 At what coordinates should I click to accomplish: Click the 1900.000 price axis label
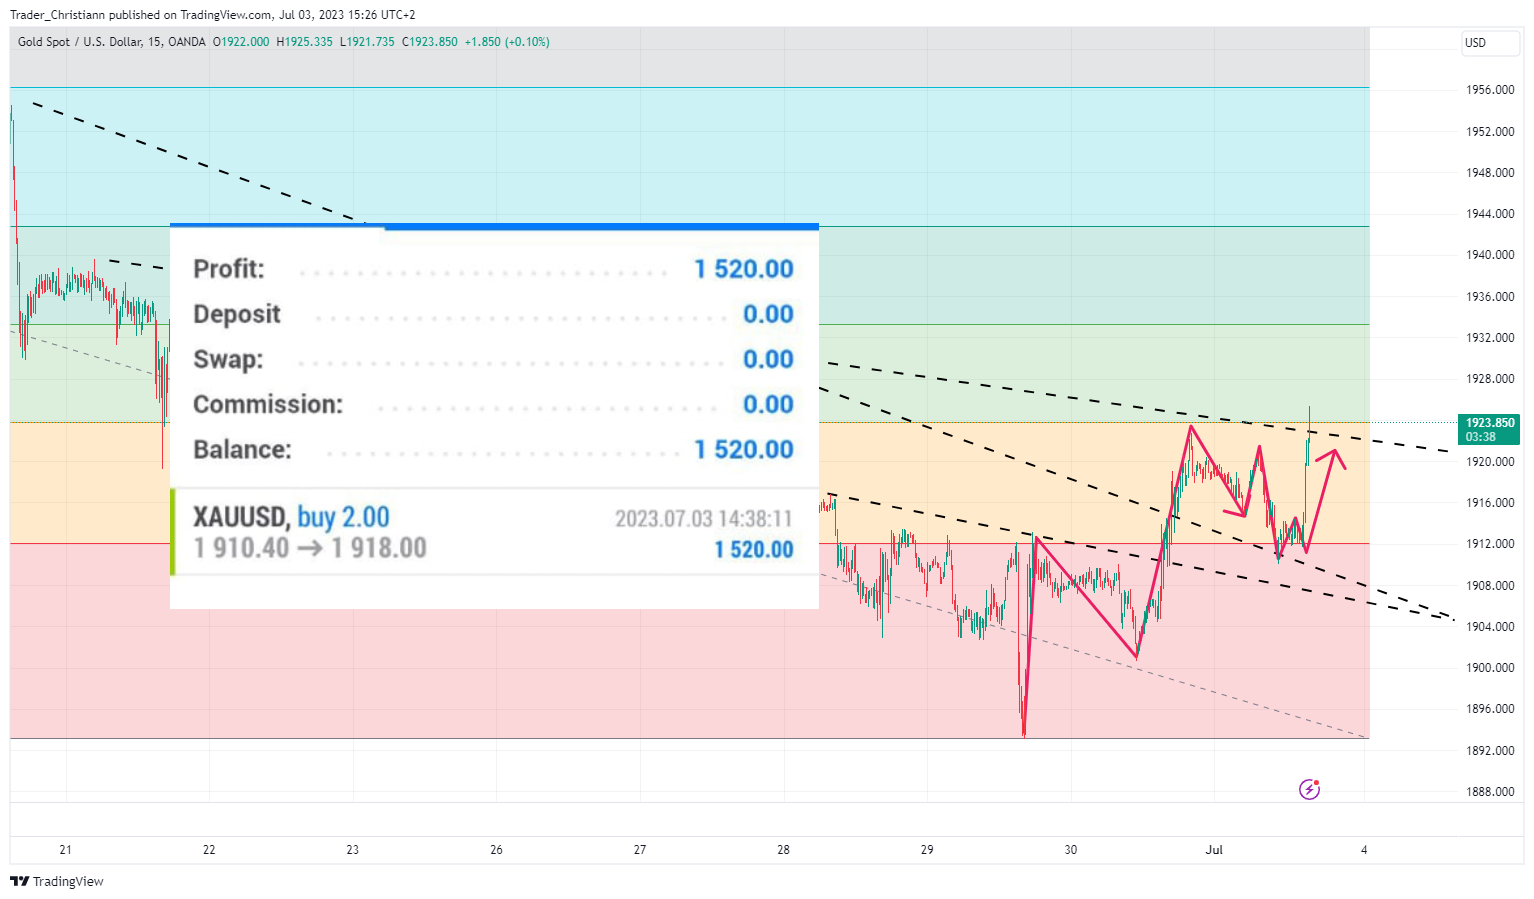(1490, 668)
